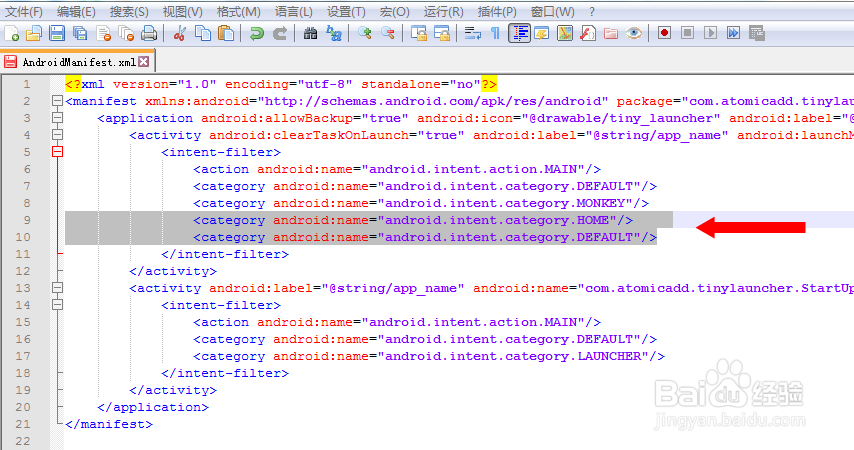Open the Function List icon
This screenshot has height=450, width=854.
588,33
